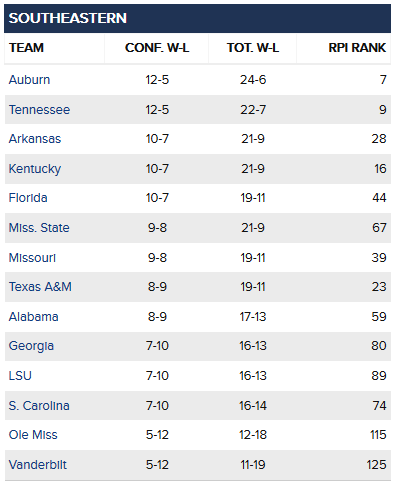The height and width of the screenshot is (487, 396).
Task: Click the SOUTHEASTERN conference title bar
Action: [x=197, y=18]
